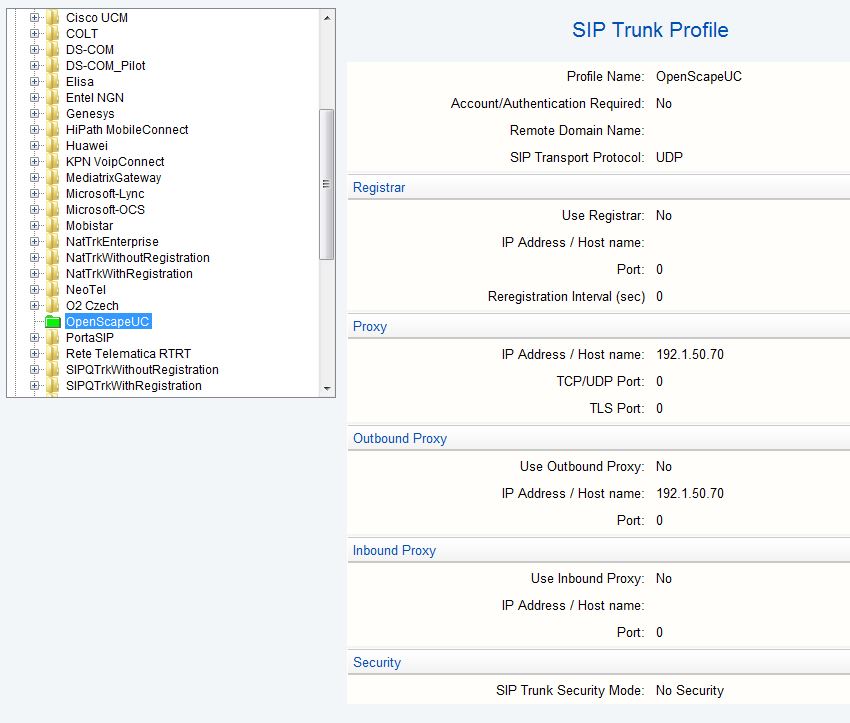Click the Account/Authentication Required No value
The image size is (850, 723).
coord(664,104)
